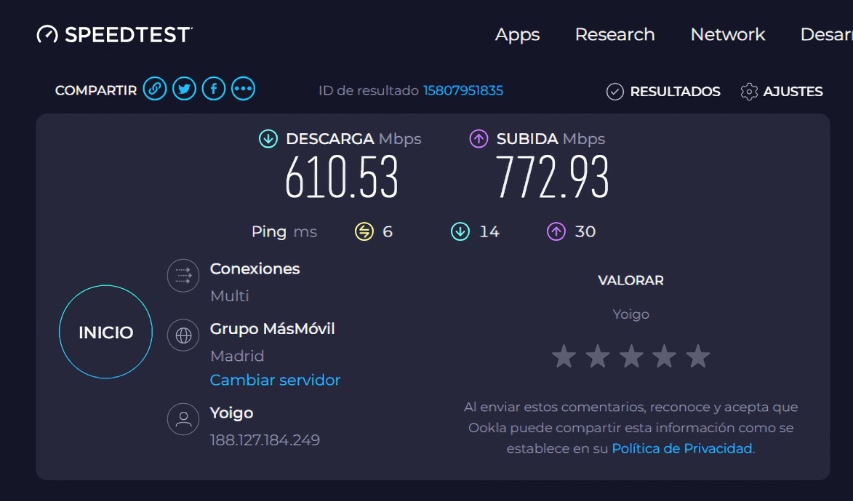This screenshot has width=853, height=501.
Task: Share result on Facebook icon
Action: [214, 89]
